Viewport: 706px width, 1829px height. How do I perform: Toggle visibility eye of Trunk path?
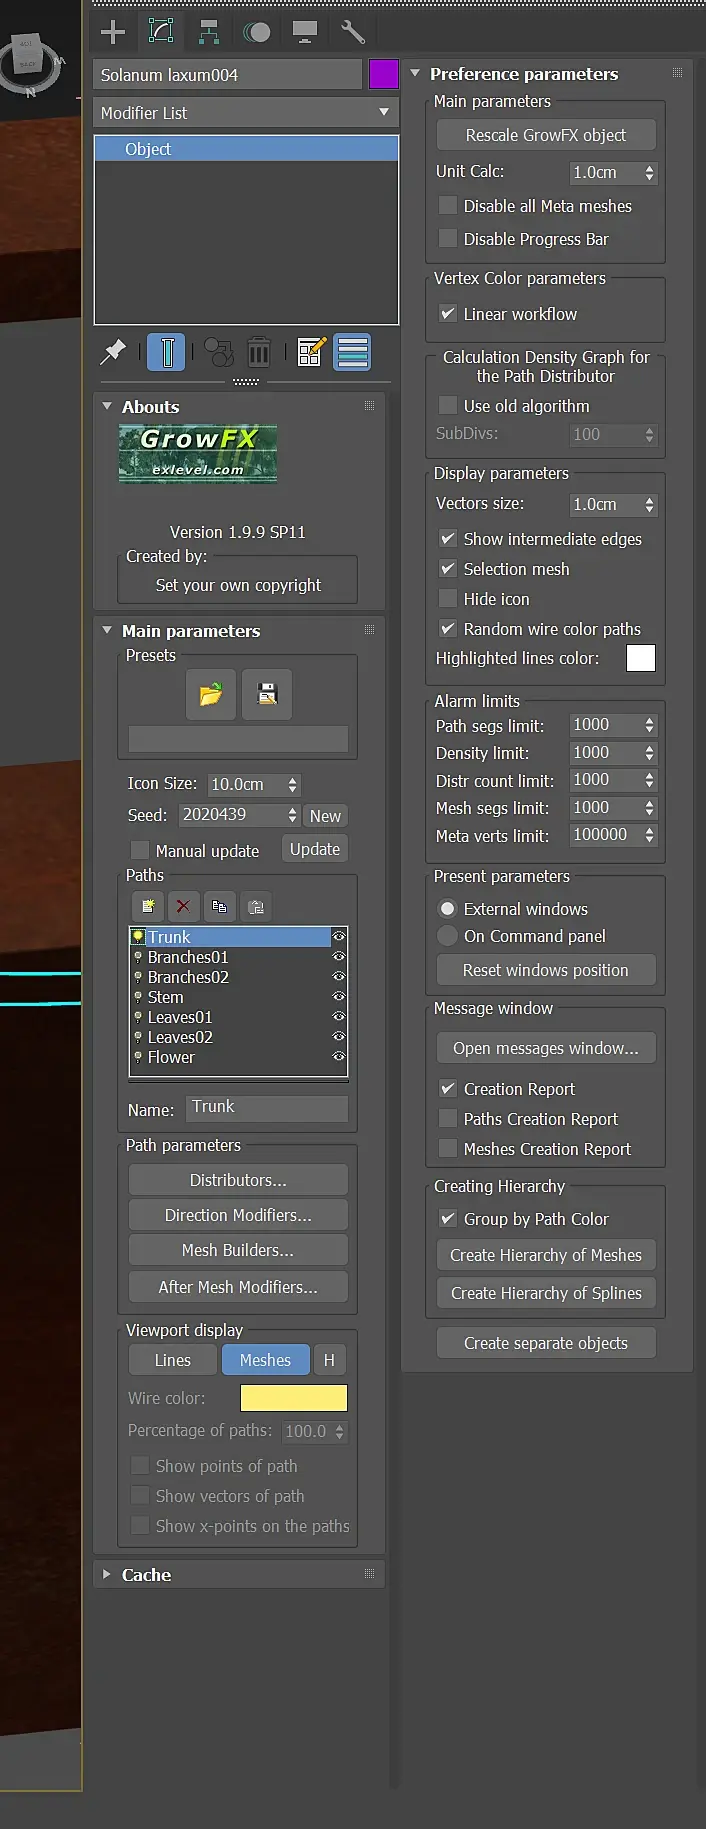point(339,937)
